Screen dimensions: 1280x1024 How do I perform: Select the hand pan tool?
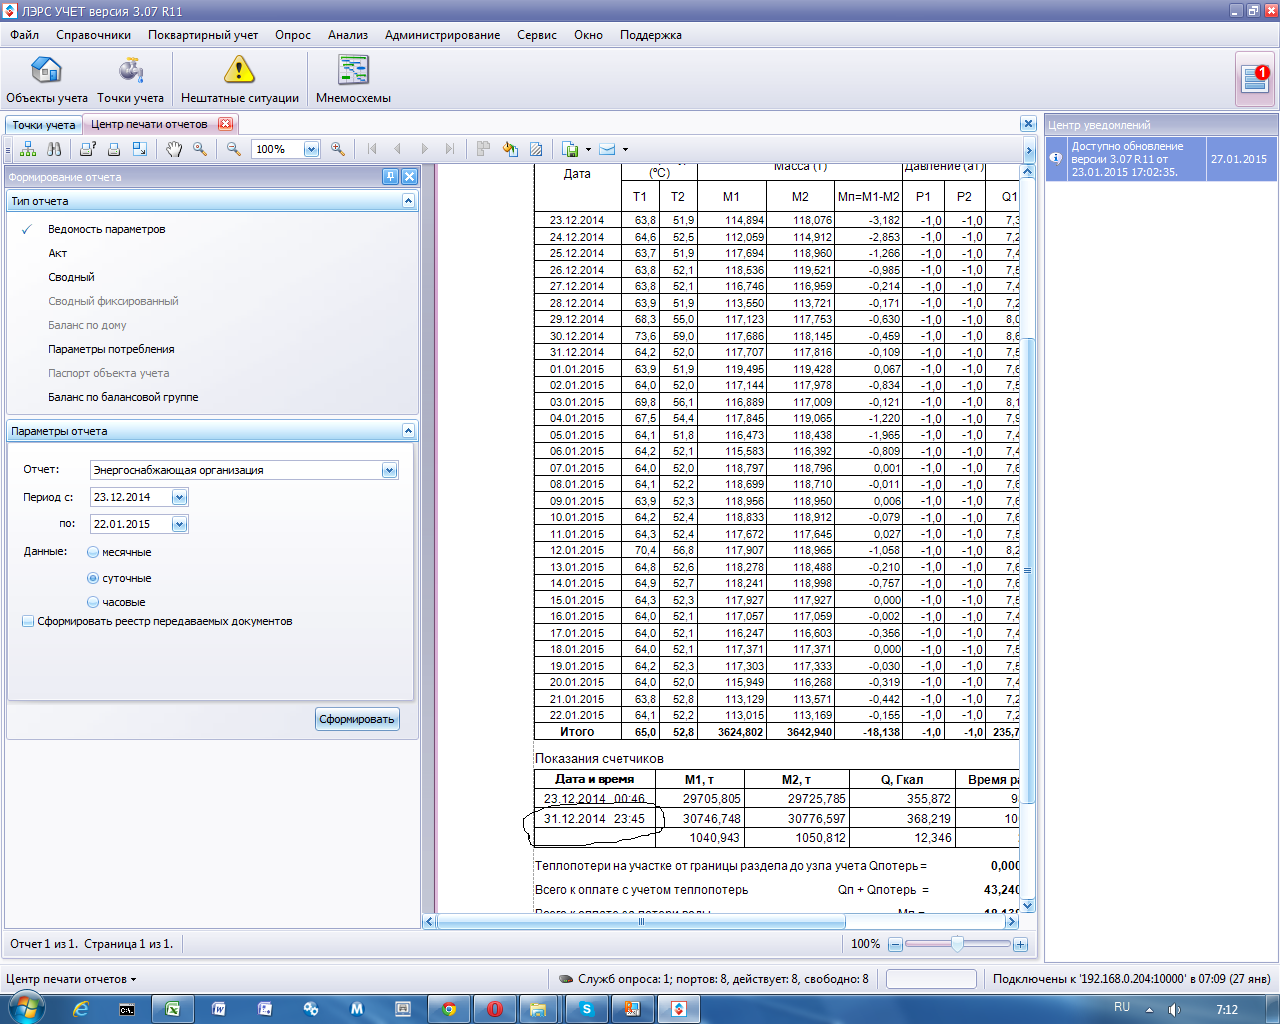pyautogui.click(x=174, y=149)
